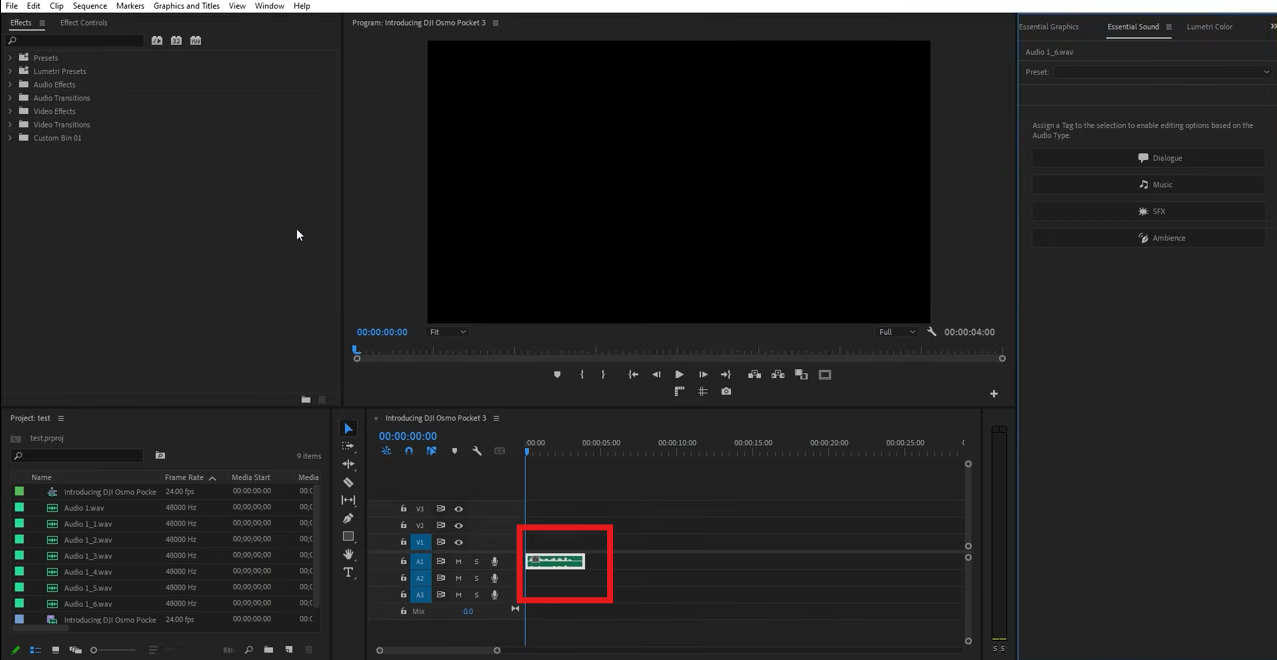This screenshot has height=660, width=1277.
Task: Click the Mark In button
Action: click(582, 375)
